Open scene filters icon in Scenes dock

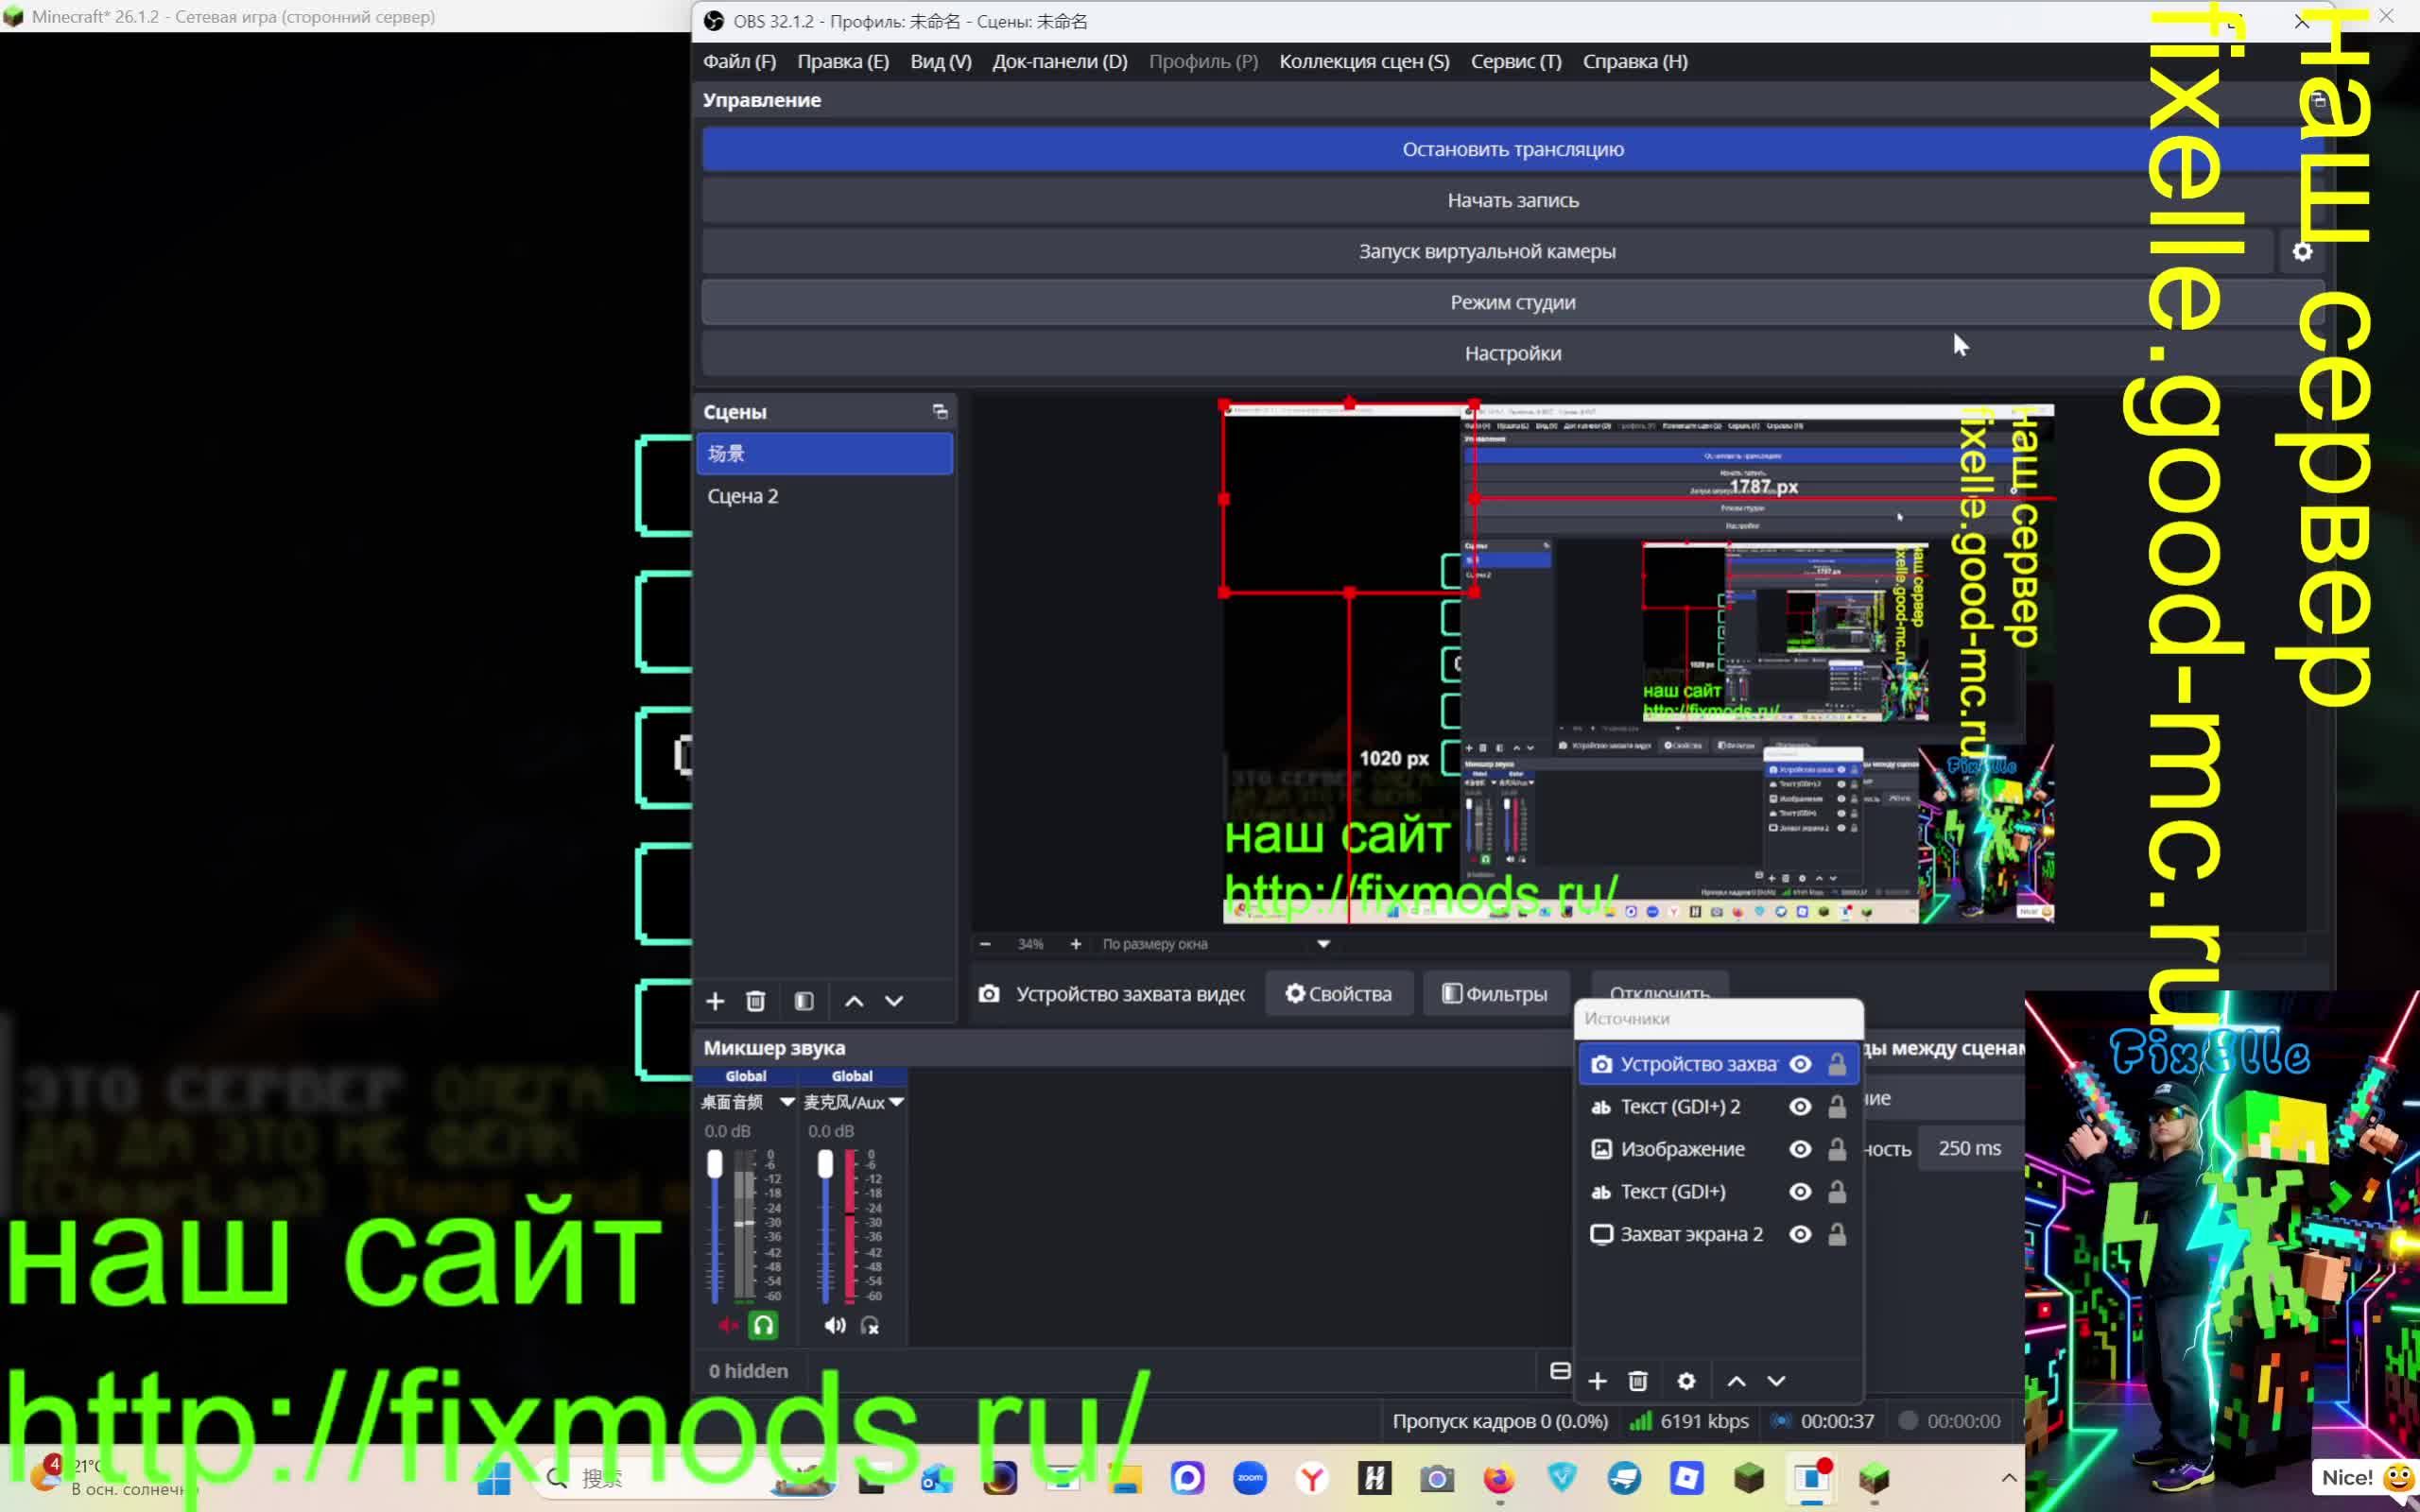click(x=804, y=1001)
